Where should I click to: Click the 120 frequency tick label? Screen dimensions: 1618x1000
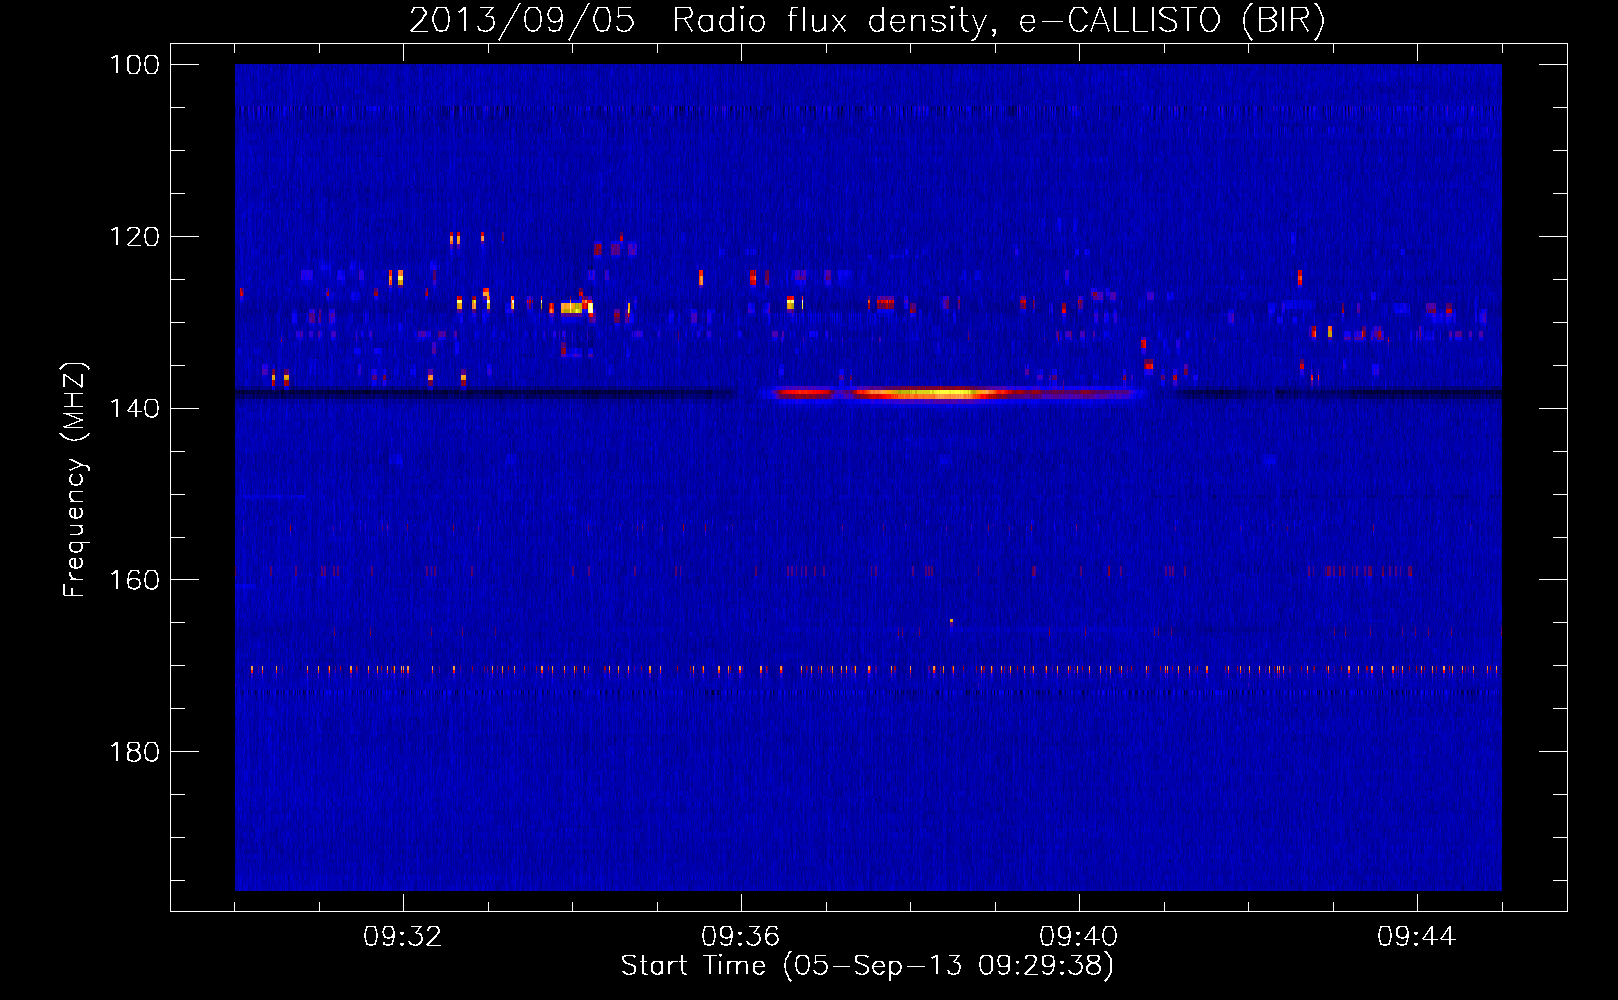pyautogui.click(x=134, y=237)
